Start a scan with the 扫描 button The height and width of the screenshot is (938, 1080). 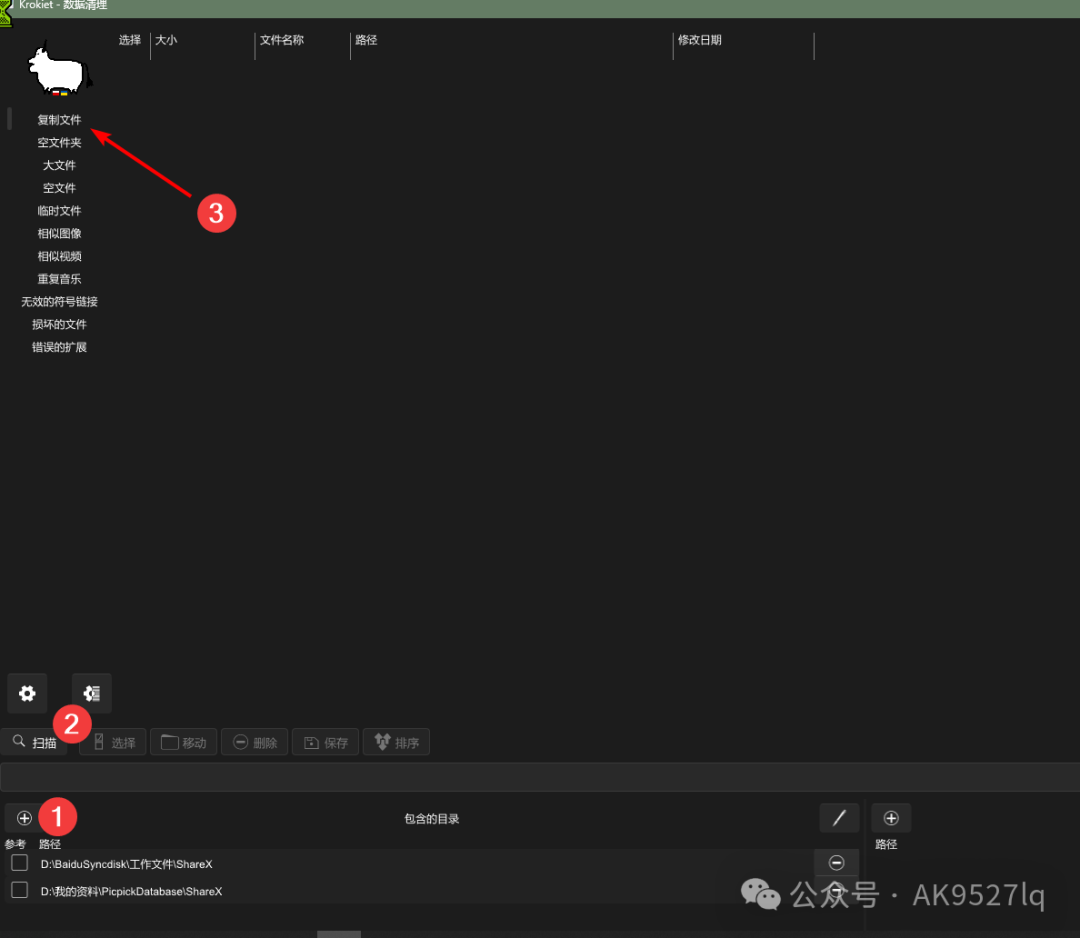click(x=34, y=742)
